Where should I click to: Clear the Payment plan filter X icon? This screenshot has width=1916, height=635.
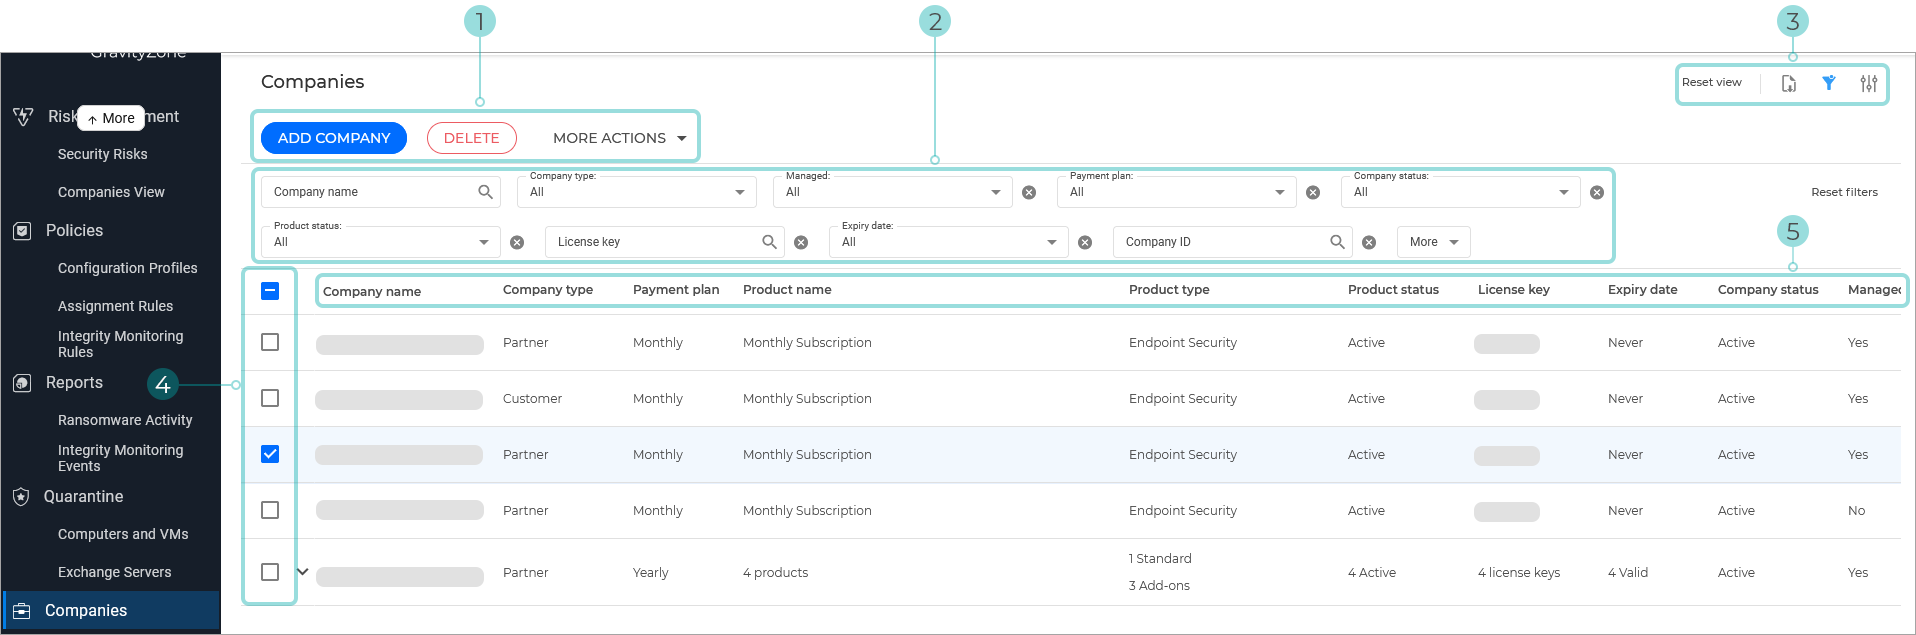(1313, 193)
